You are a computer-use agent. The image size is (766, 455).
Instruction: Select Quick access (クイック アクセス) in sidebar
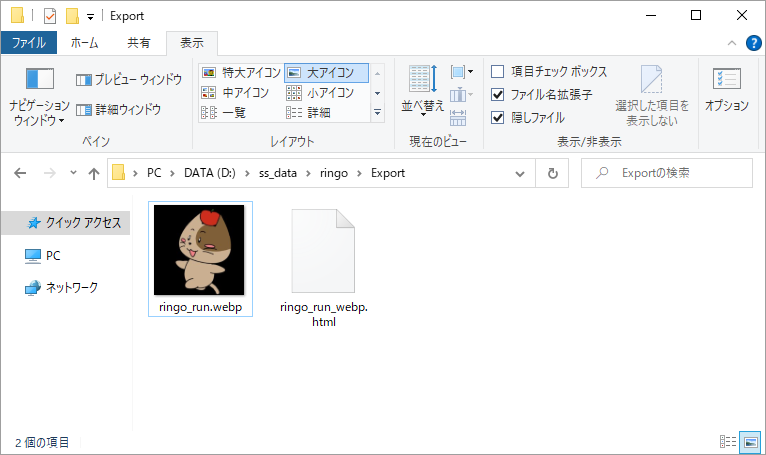[x=66, y=223]
